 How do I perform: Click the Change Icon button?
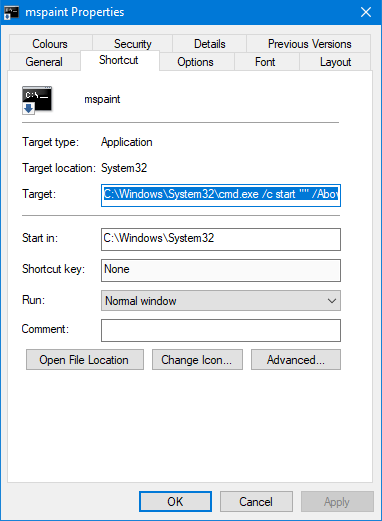197,360
